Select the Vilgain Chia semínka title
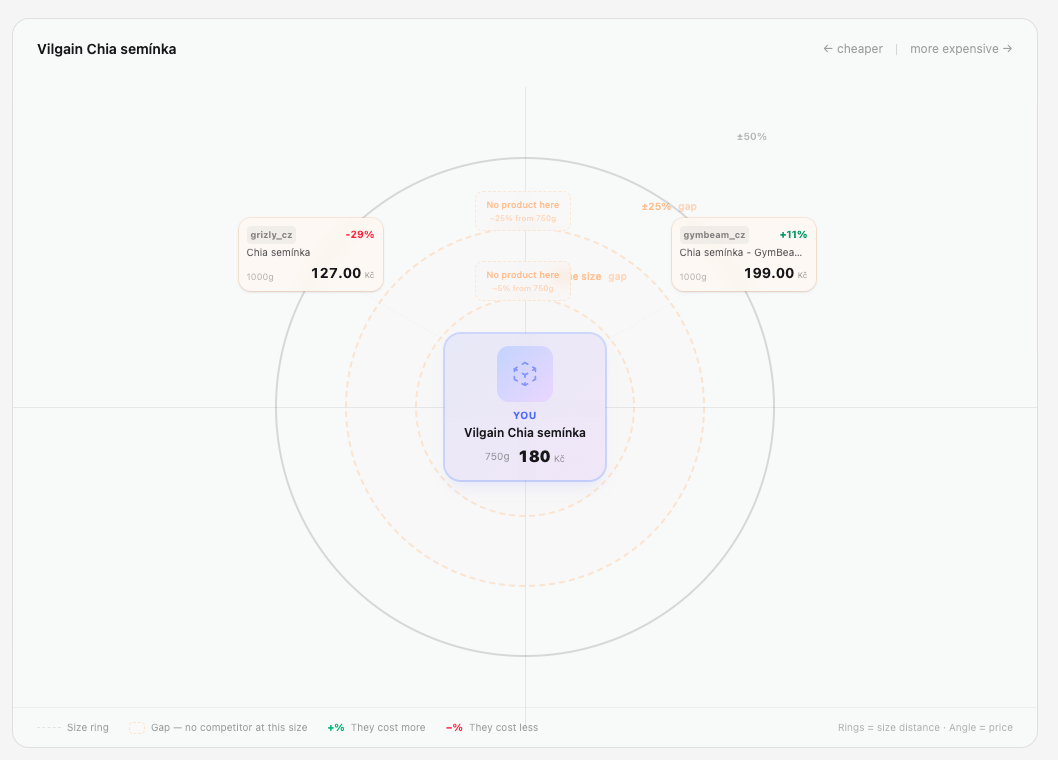The height and width of the screenshot is (760, 1058). tap(525, 432)
